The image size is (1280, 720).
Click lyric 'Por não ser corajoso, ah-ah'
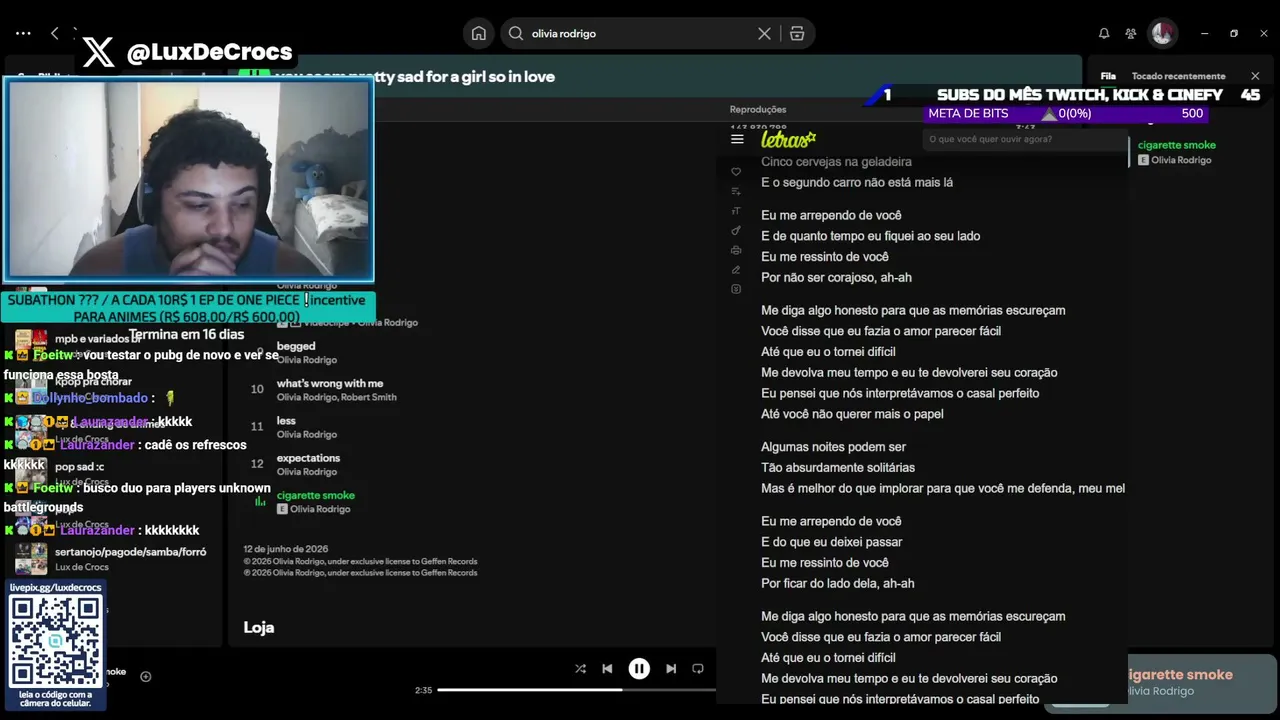tap(836, 278)
